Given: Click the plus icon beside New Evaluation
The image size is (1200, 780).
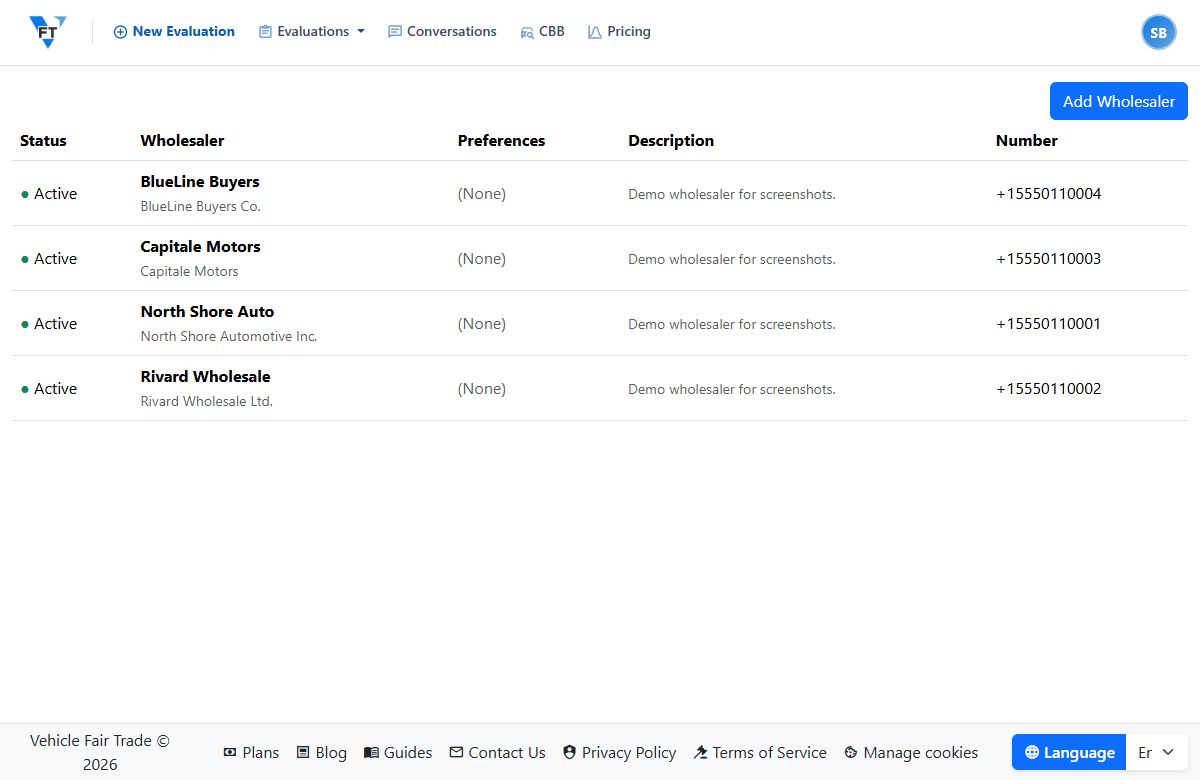Looking at the screenshot, I should (x=120, y=32).
